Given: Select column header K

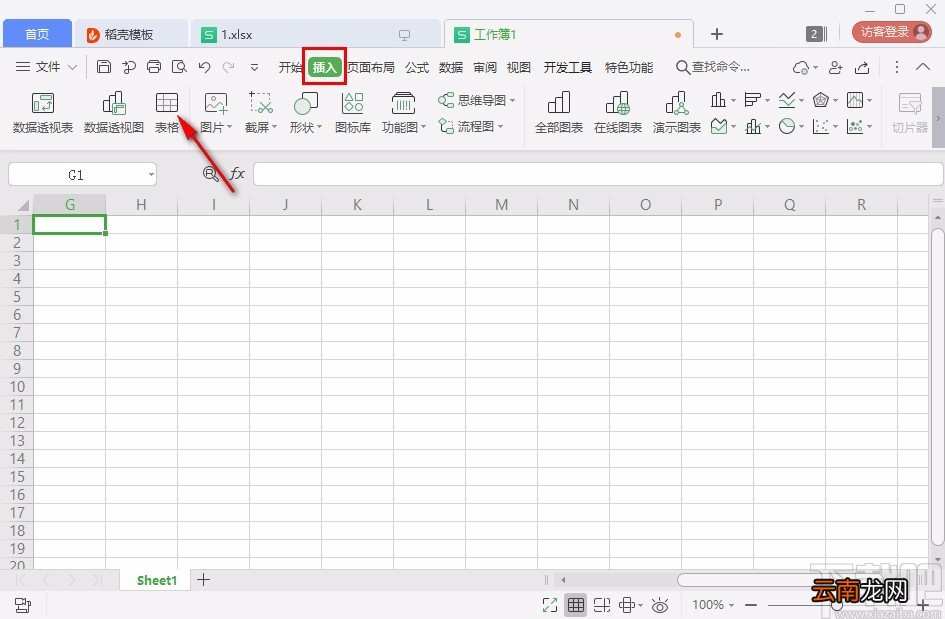Looking at the screenshot, I should click(x=357, y=205).
